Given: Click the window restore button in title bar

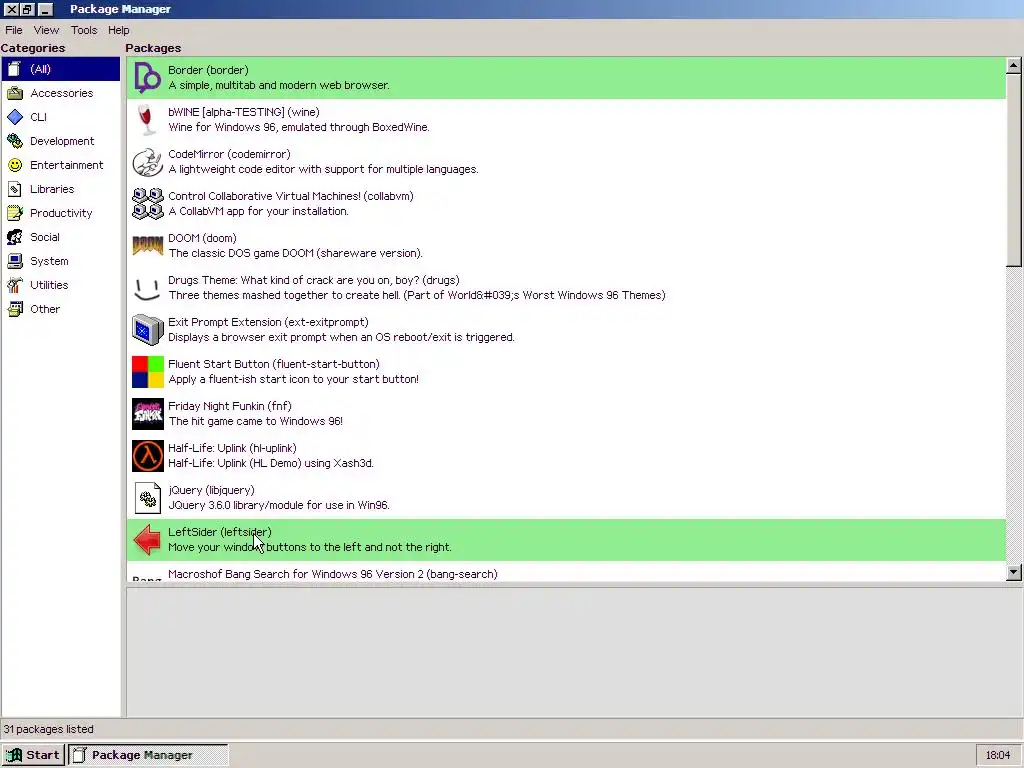Looking at the screenshot, I should [x=27, y=9].
